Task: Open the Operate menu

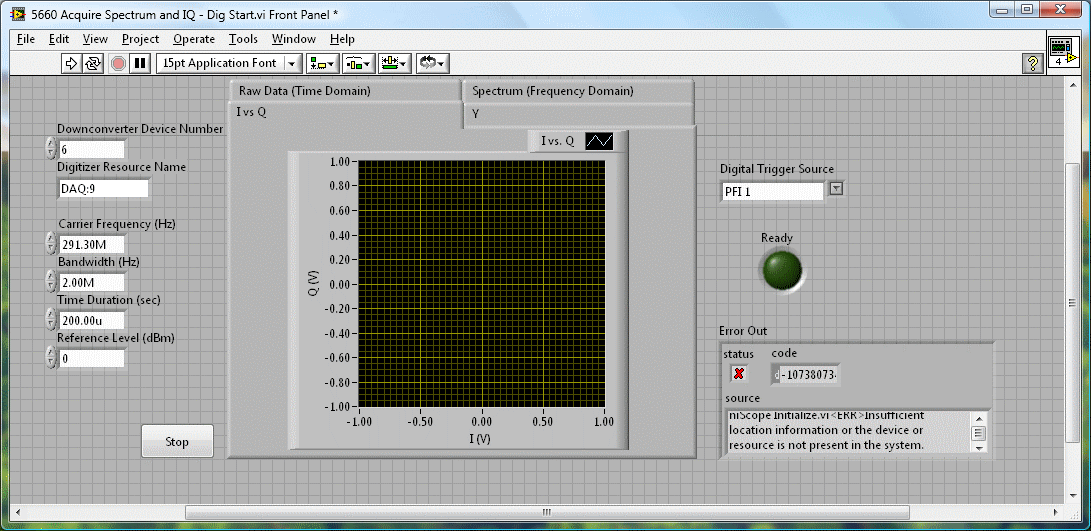Action: pos(194,39)
